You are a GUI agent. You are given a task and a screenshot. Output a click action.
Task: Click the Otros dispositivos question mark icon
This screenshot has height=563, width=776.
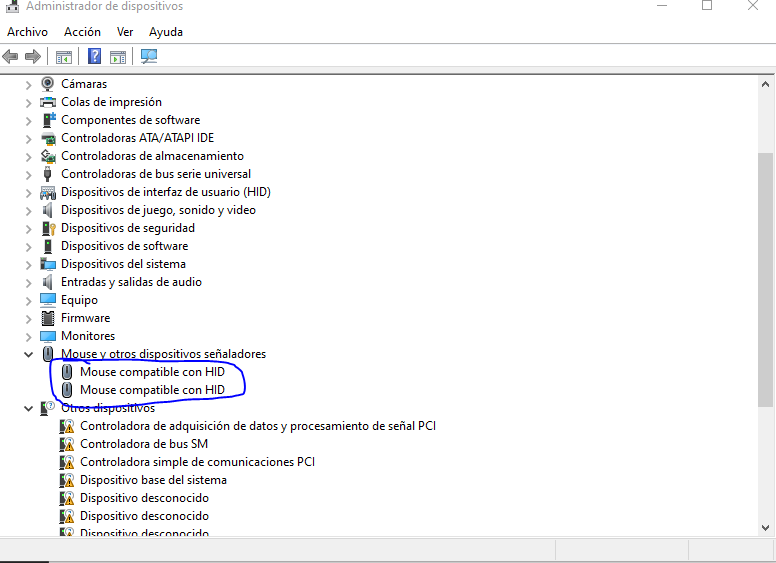coord(48,408)
